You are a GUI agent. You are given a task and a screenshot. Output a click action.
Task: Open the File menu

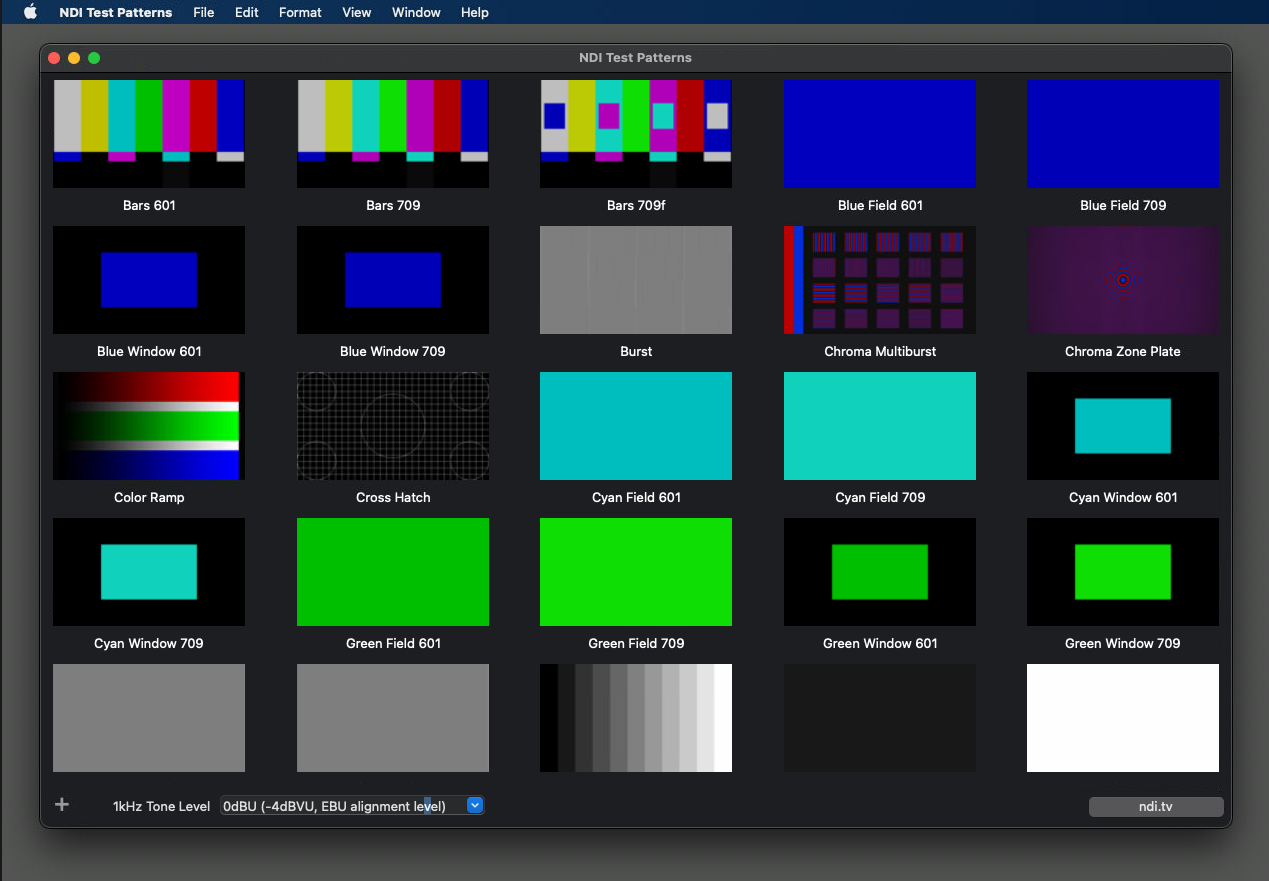click(203, 12)
